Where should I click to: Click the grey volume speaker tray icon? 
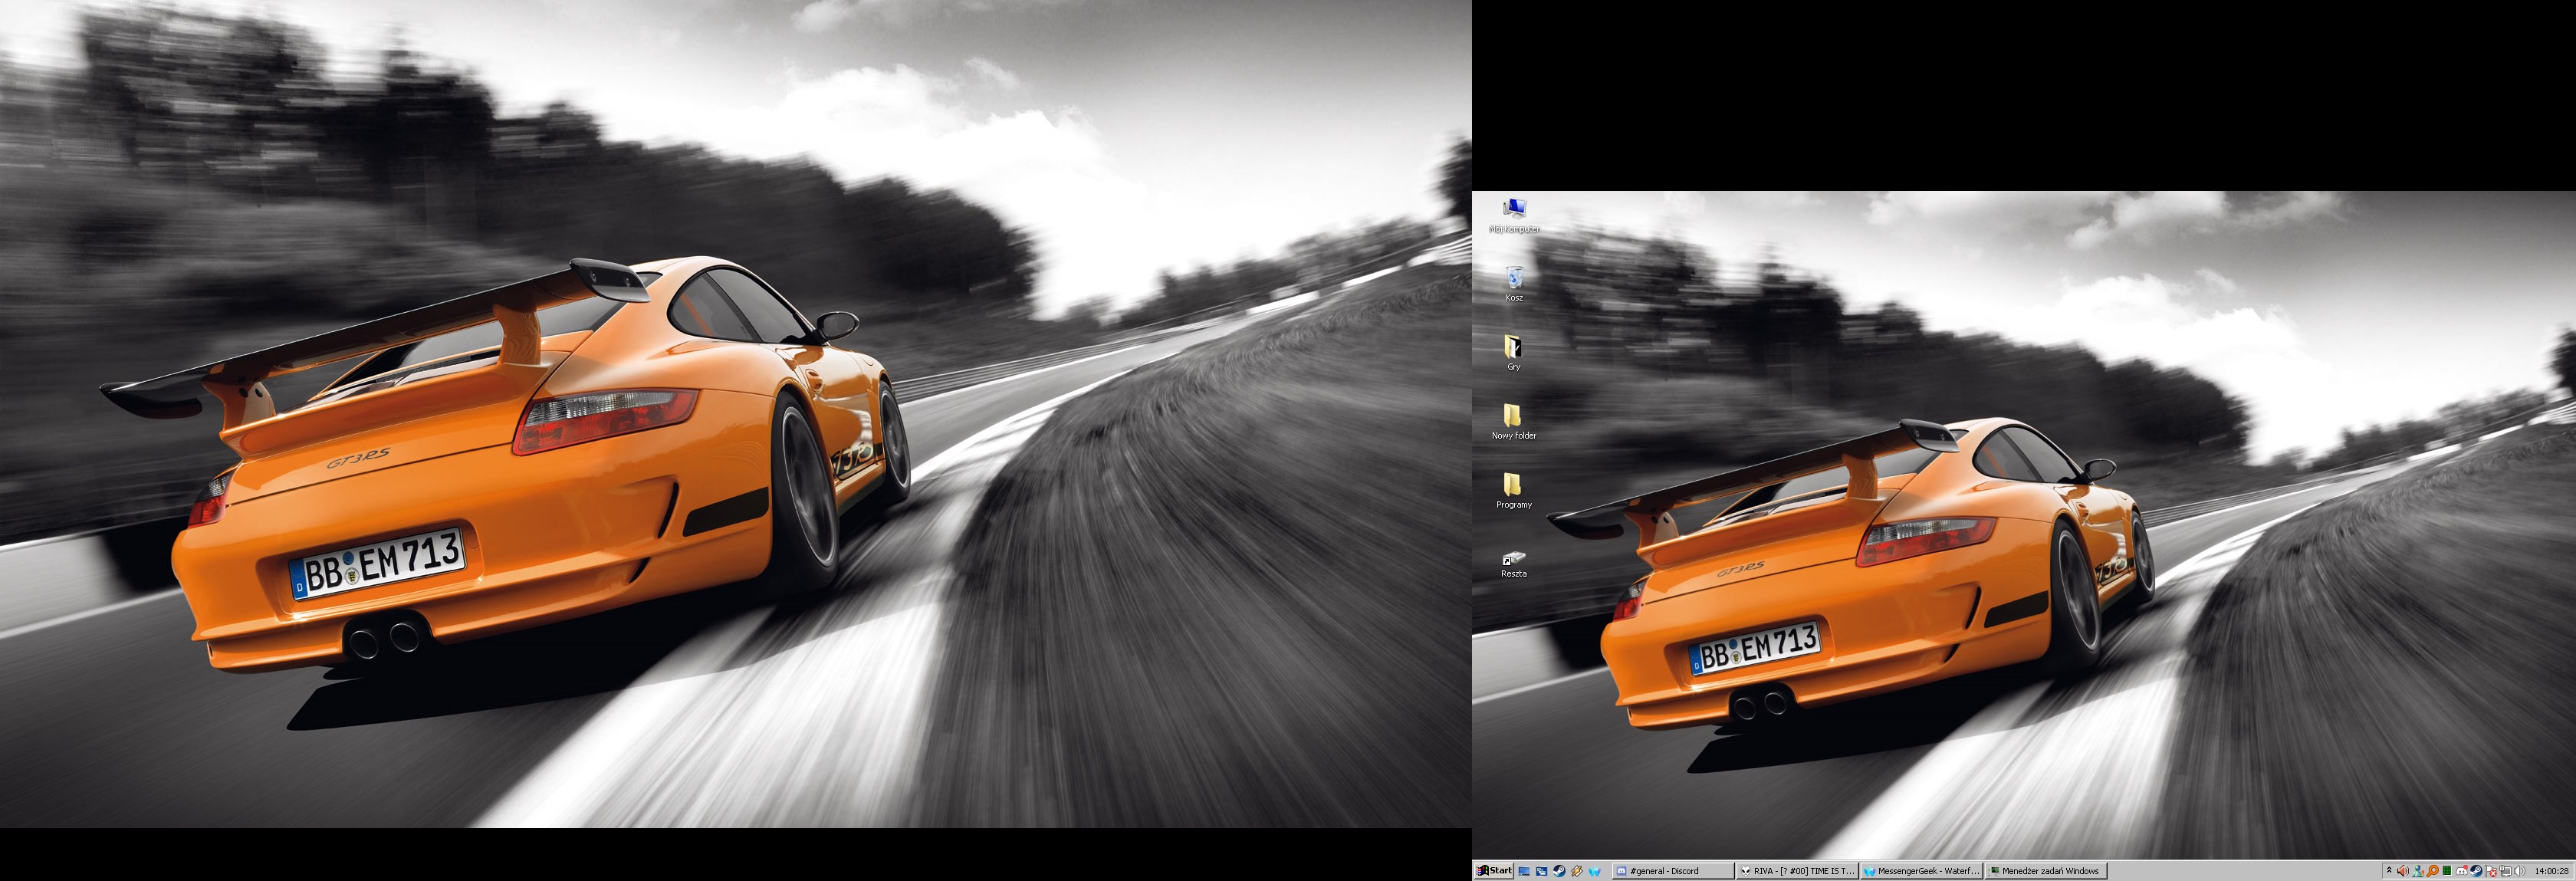2519,871
